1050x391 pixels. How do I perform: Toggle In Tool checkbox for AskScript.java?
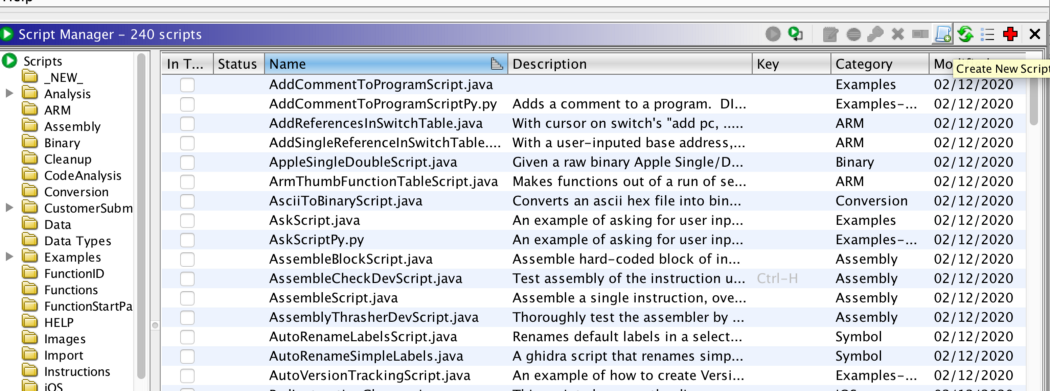point(187,220)
